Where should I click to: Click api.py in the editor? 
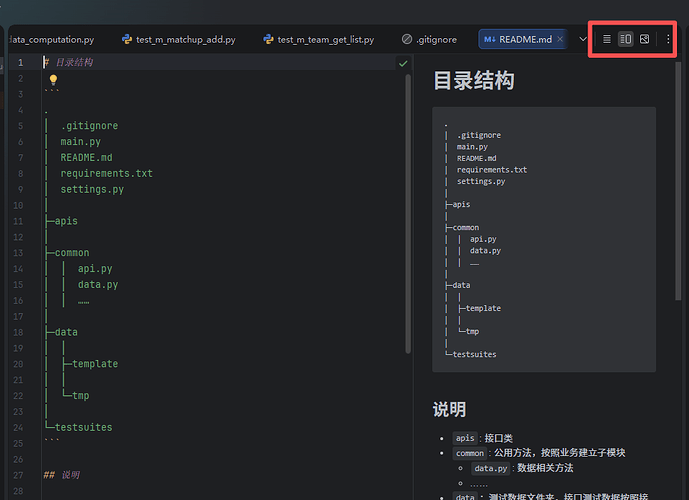(x=95, y=268)
